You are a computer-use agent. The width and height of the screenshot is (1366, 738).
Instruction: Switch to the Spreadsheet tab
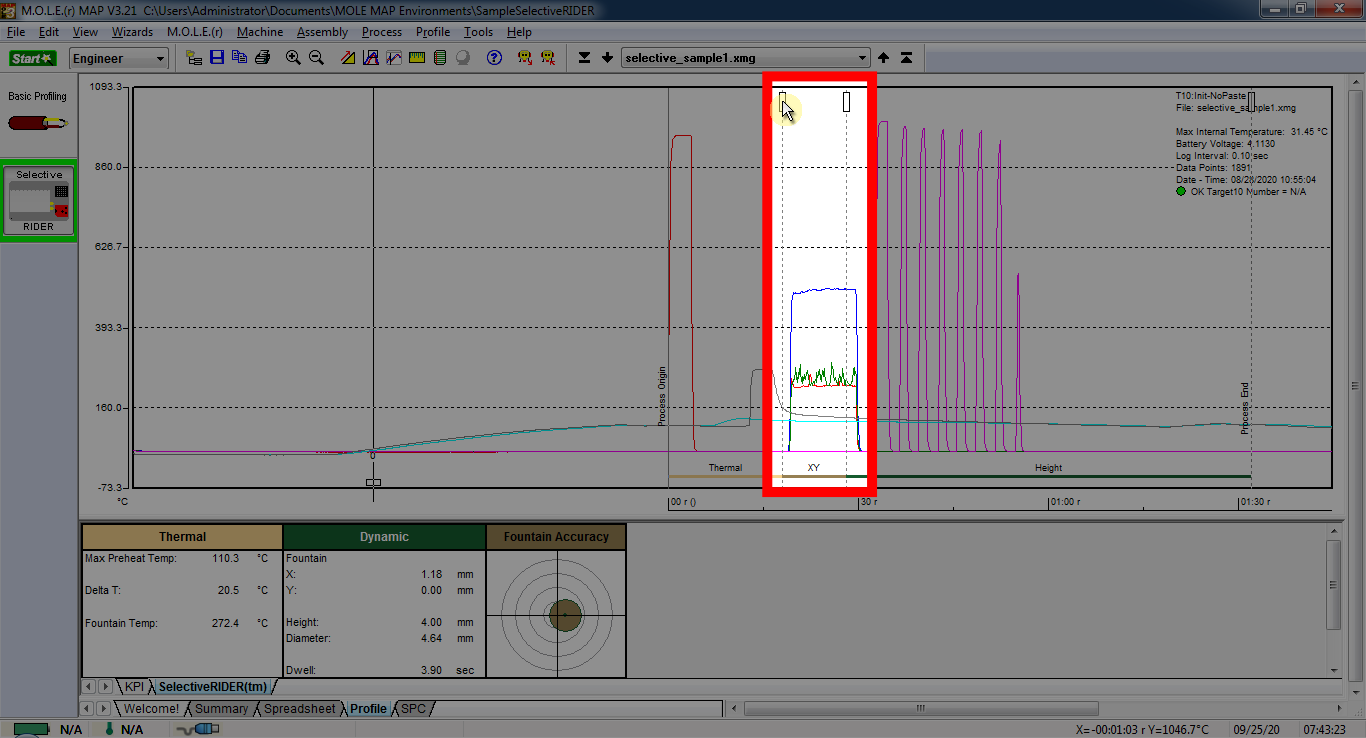(x=299, y=708)
